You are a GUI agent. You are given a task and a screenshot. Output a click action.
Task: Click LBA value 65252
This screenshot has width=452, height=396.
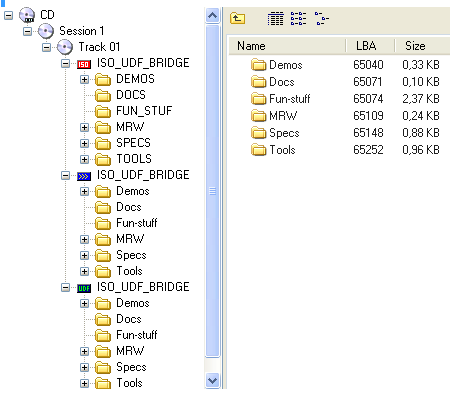pyautogui.click(x=368, y=150)
